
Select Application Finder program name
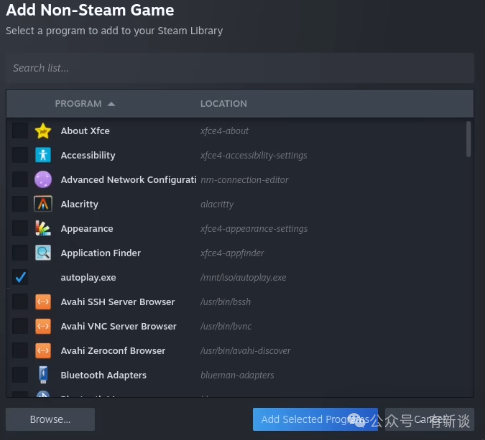(x=101, y=253)
